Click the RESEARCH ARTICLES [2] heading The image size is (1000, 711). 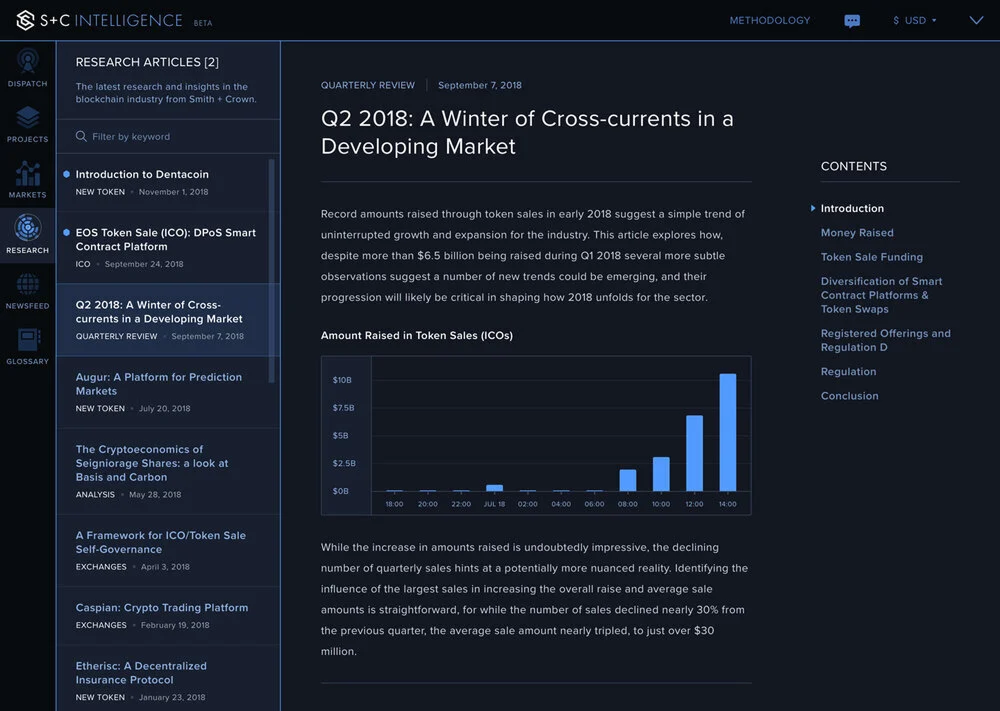click(x=147, y=62)
